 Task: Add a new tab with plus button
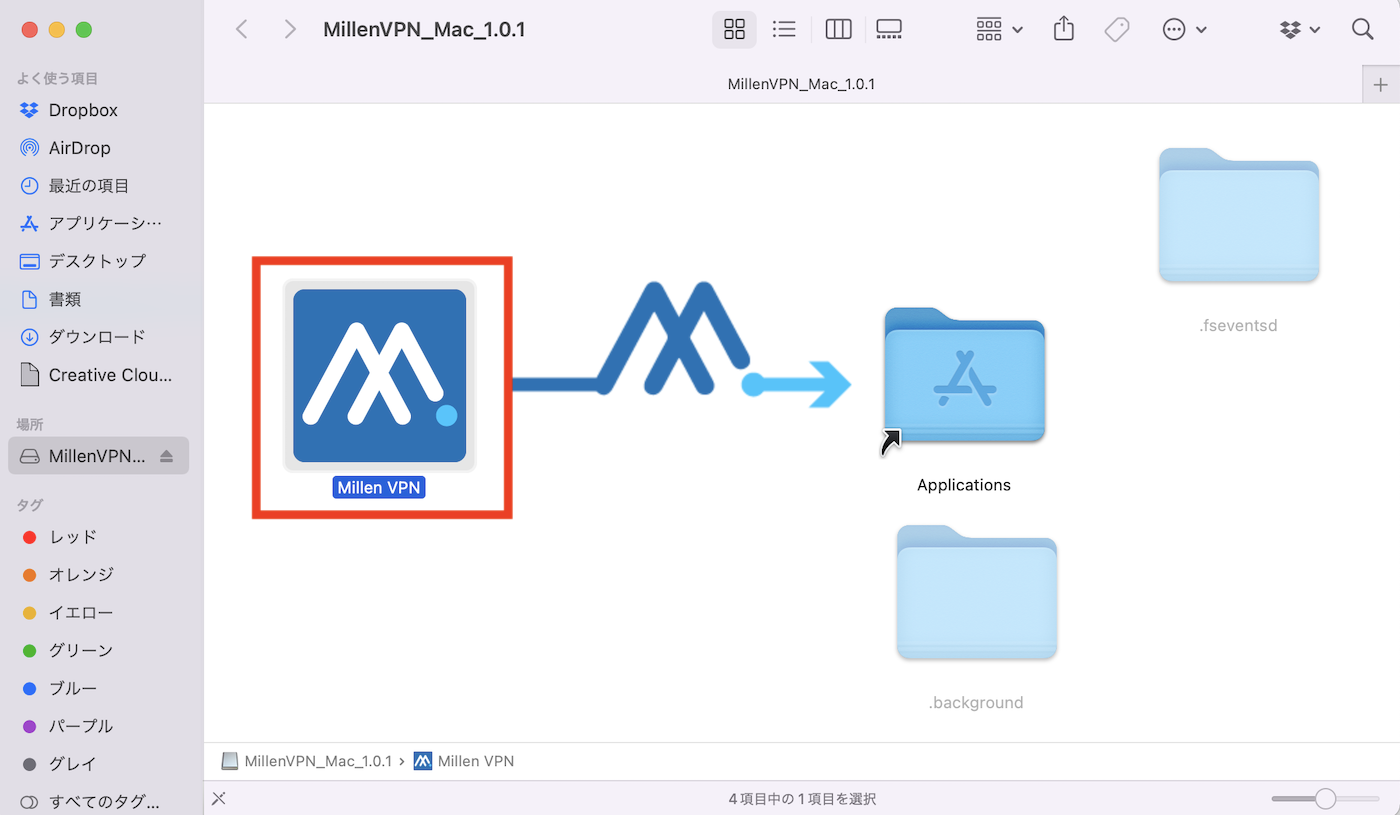(1381, 85)
